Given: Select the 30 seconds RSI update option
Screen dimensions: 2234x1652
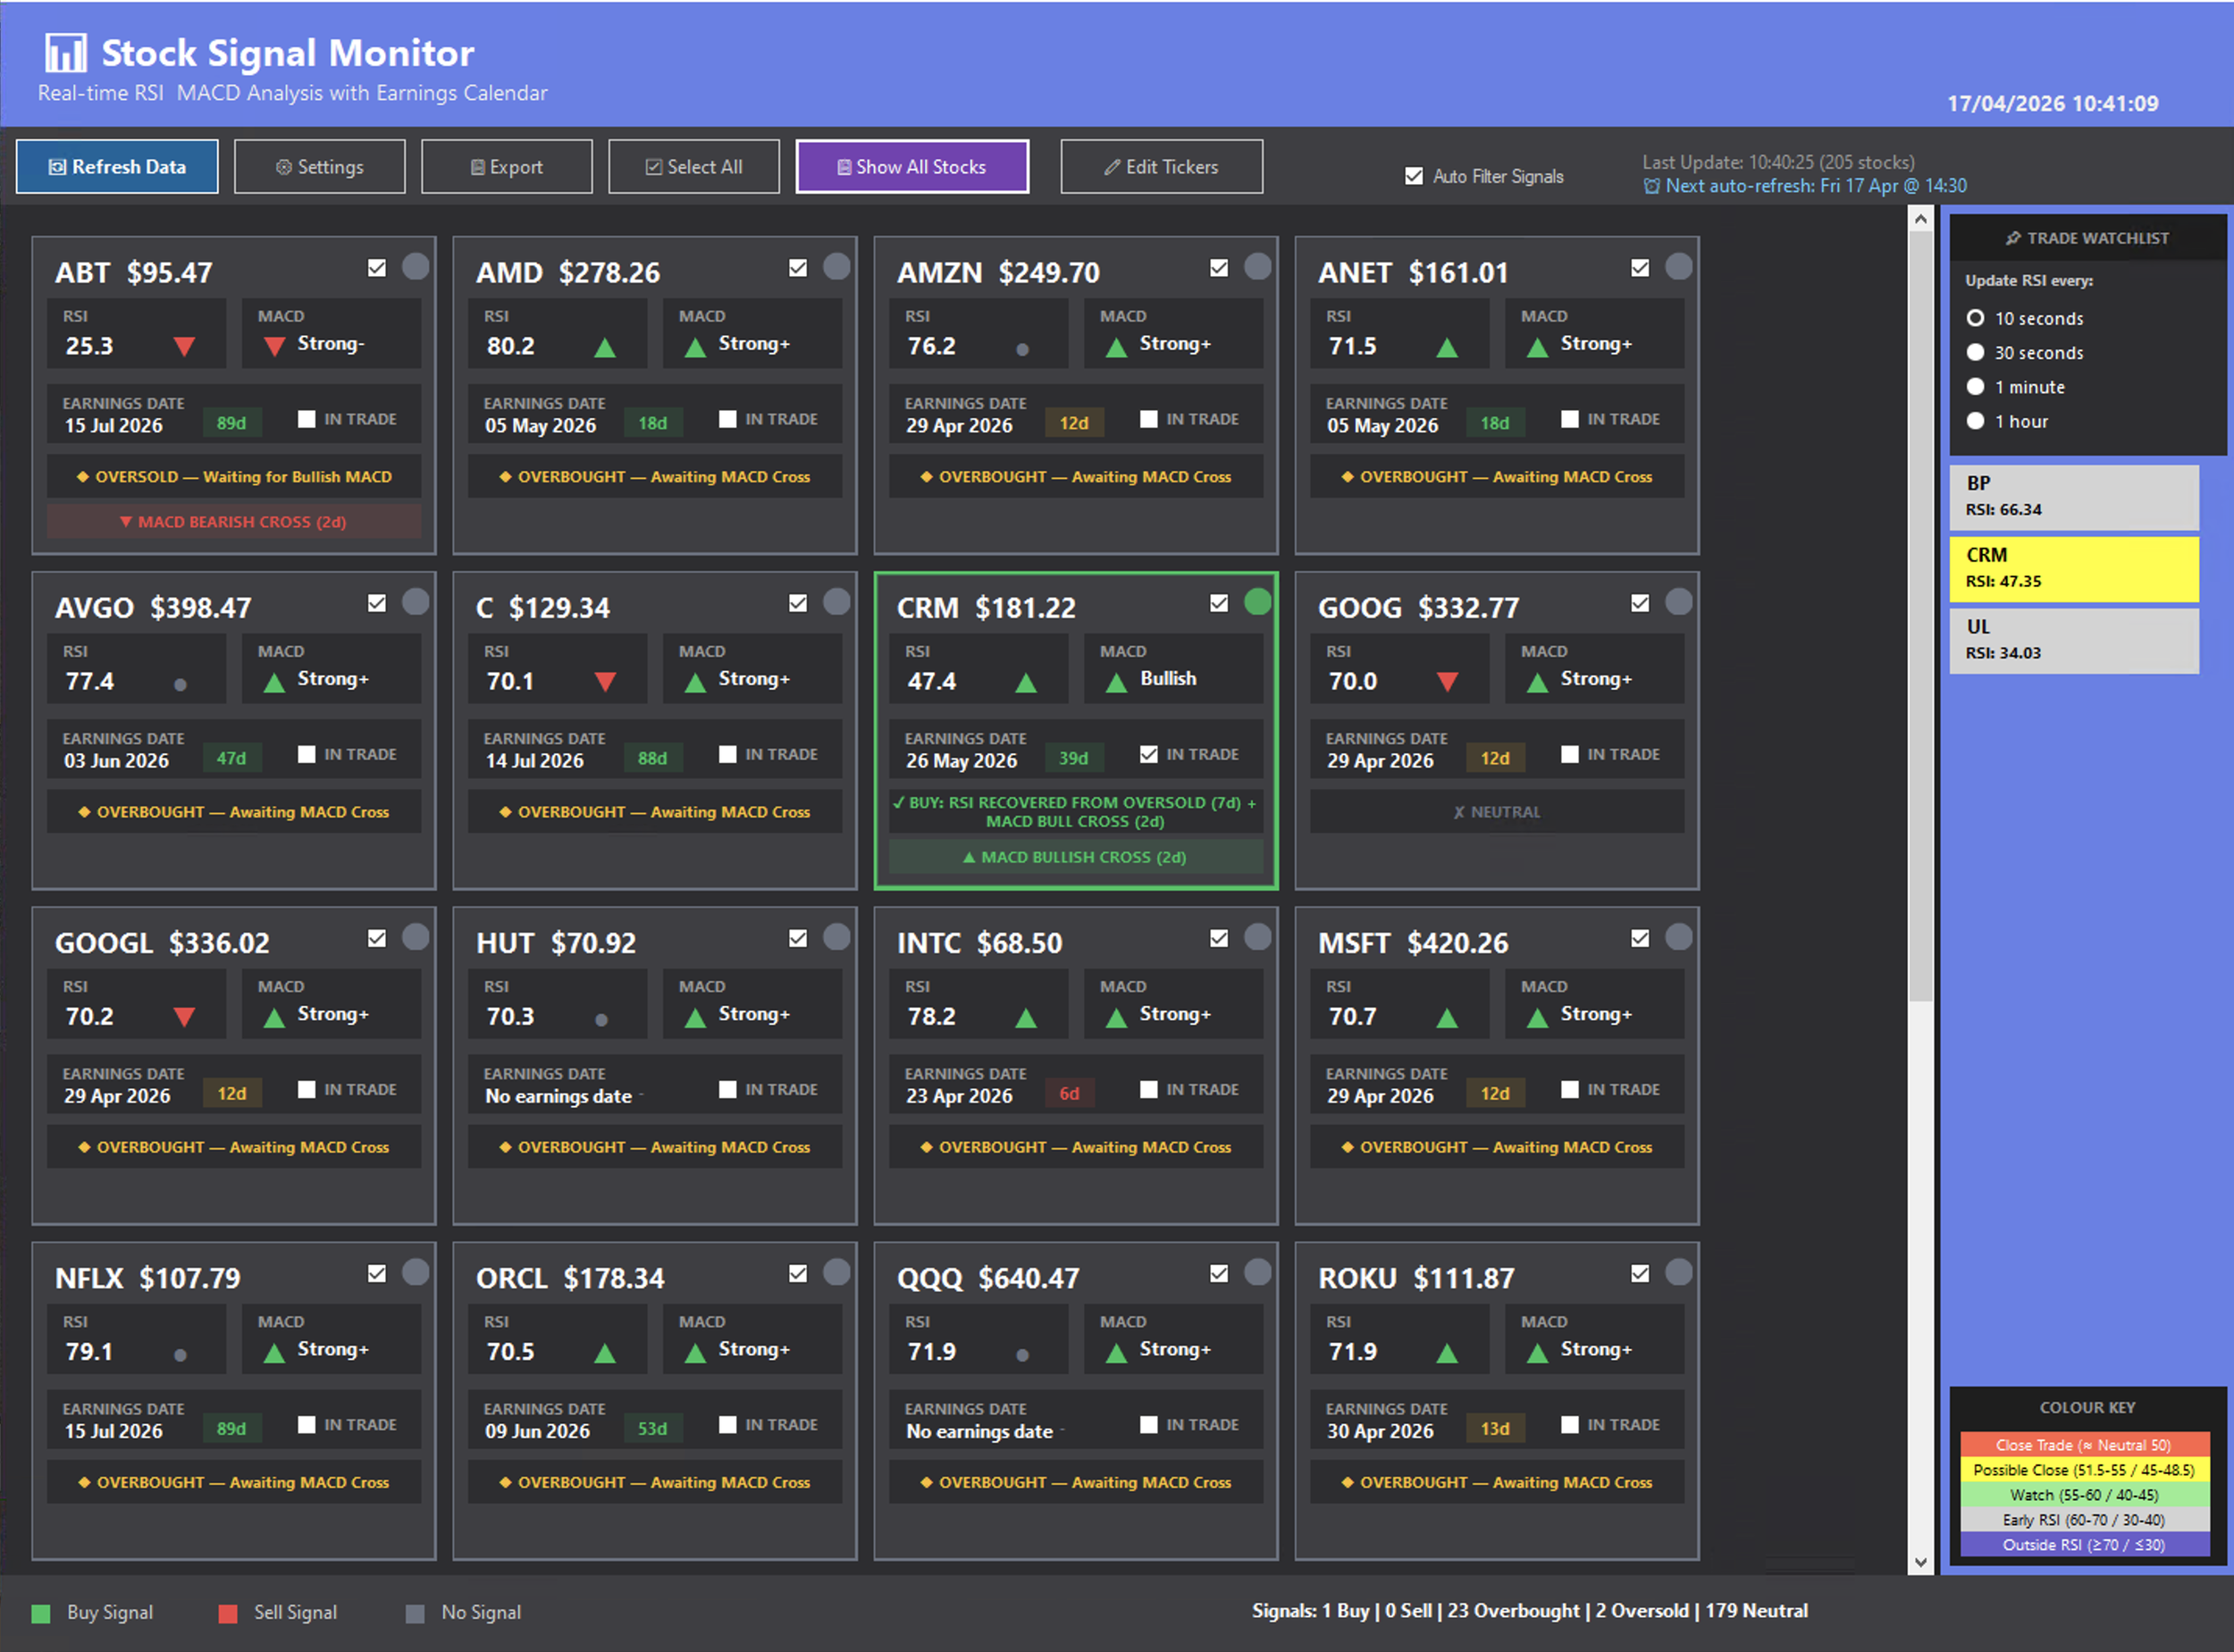Looking at the screenshot, I should [x=1975, y=352].
